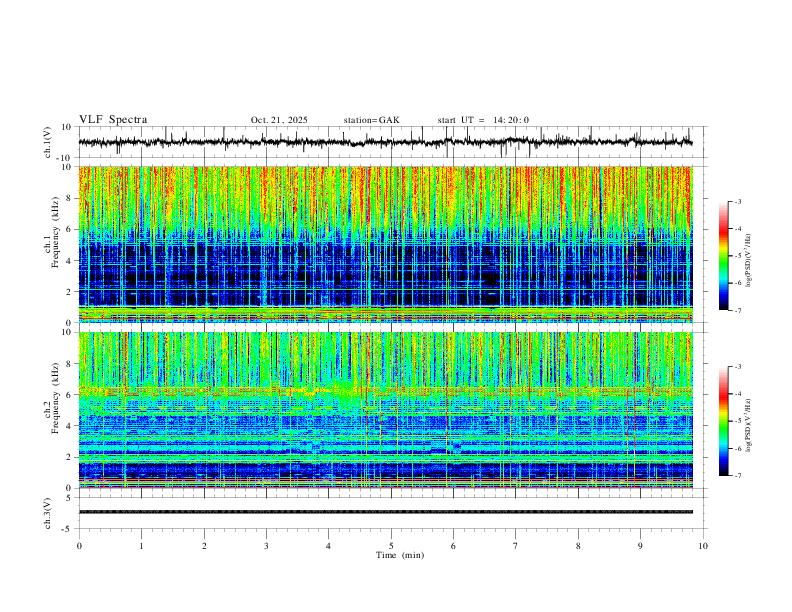Viewport: 792px width, 612px height.
Task: Click Time axis tick label "9"
Action: click(x=640, y=546)
